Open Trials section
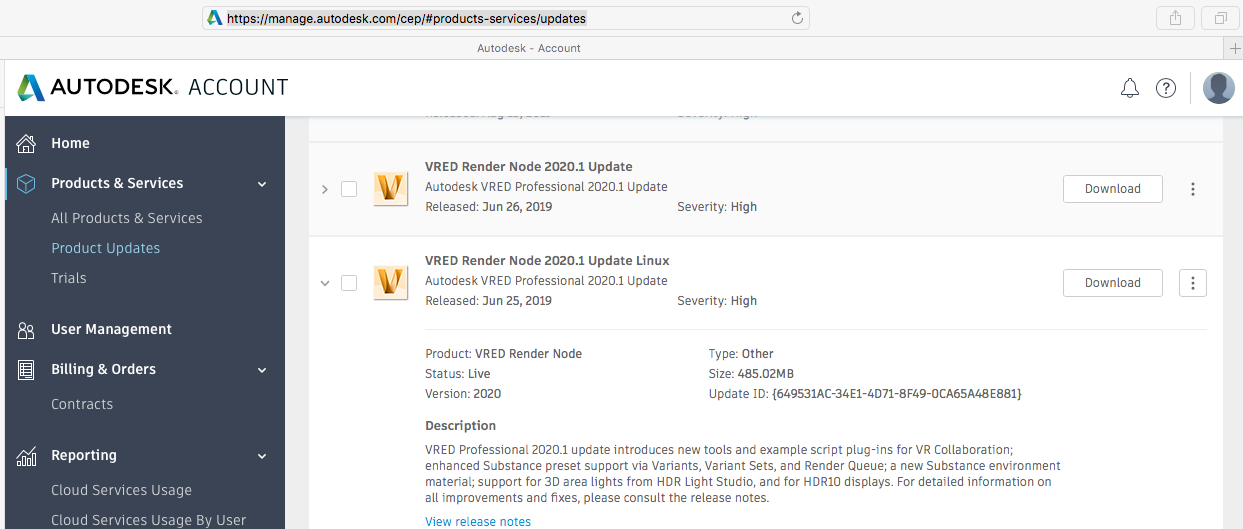 pyautogui.click(x=69, y=278)
